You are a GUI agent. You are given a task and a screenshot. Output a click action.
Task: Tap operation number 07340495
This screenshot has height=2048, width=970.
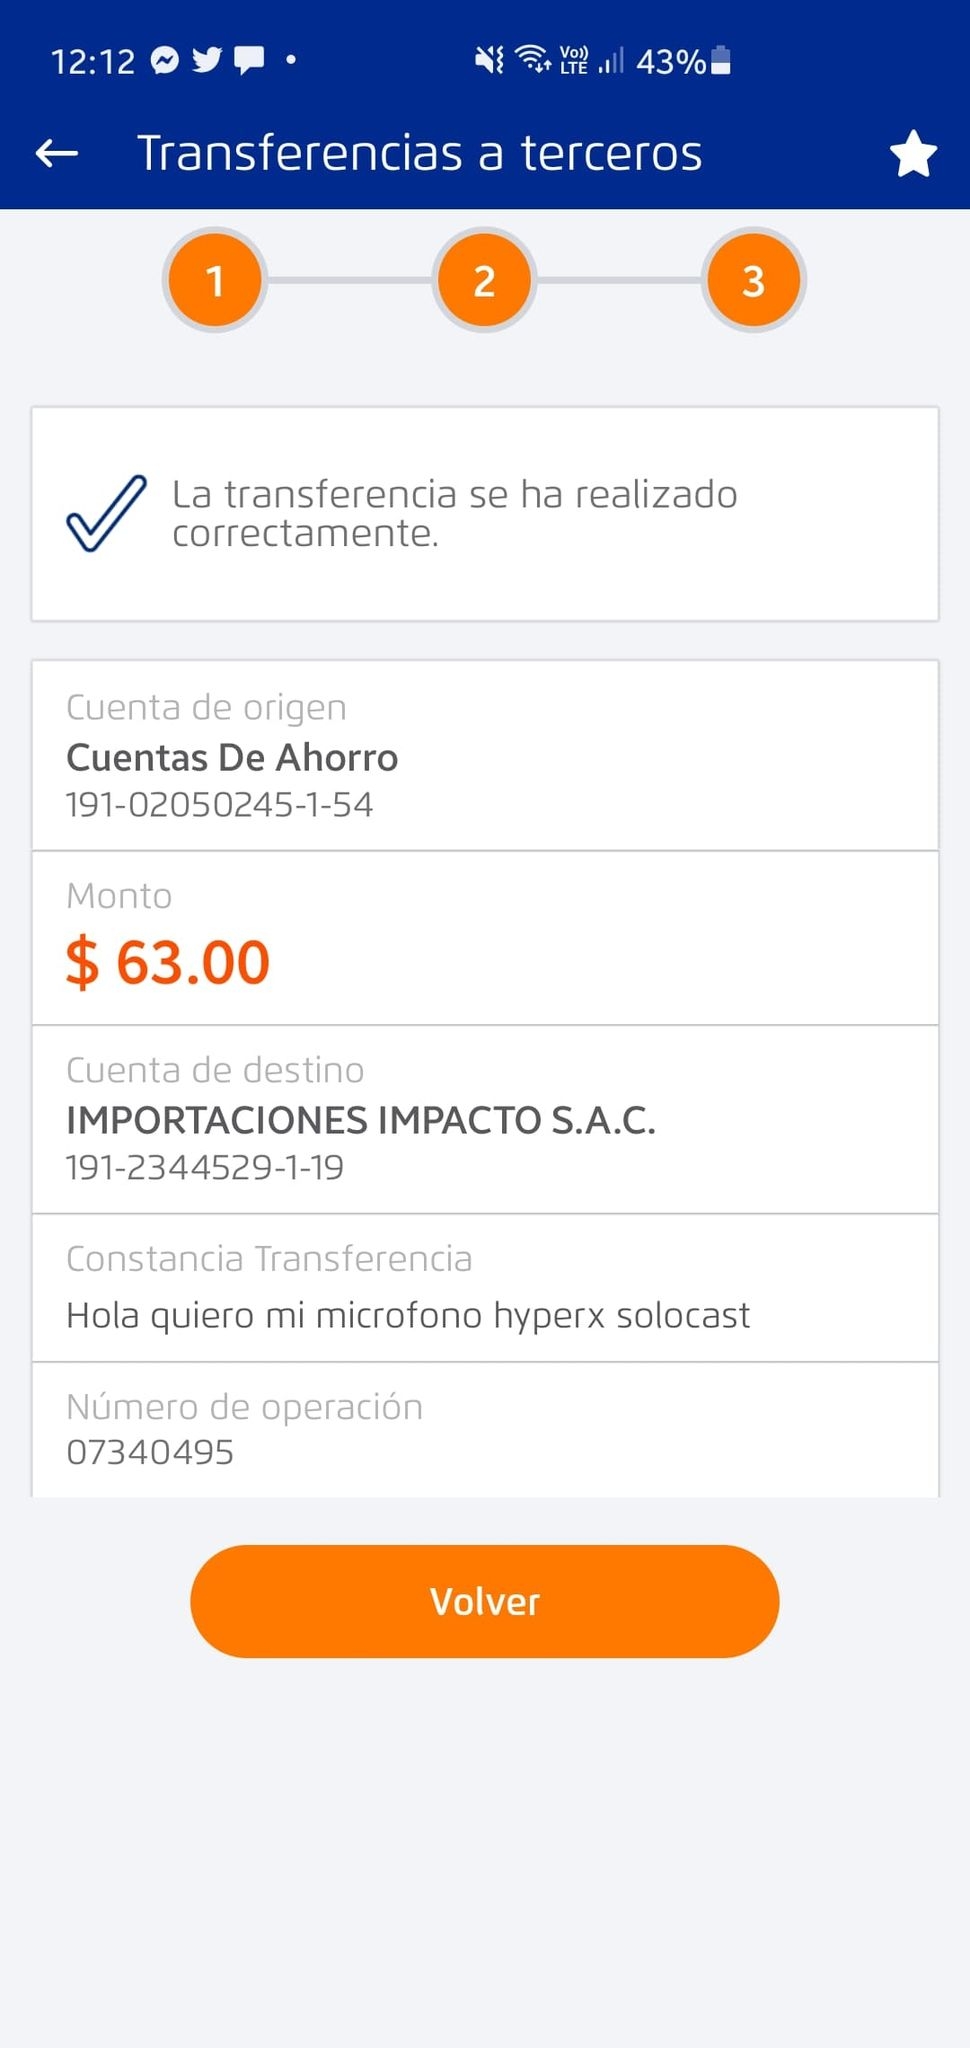tap(150, 1452)
